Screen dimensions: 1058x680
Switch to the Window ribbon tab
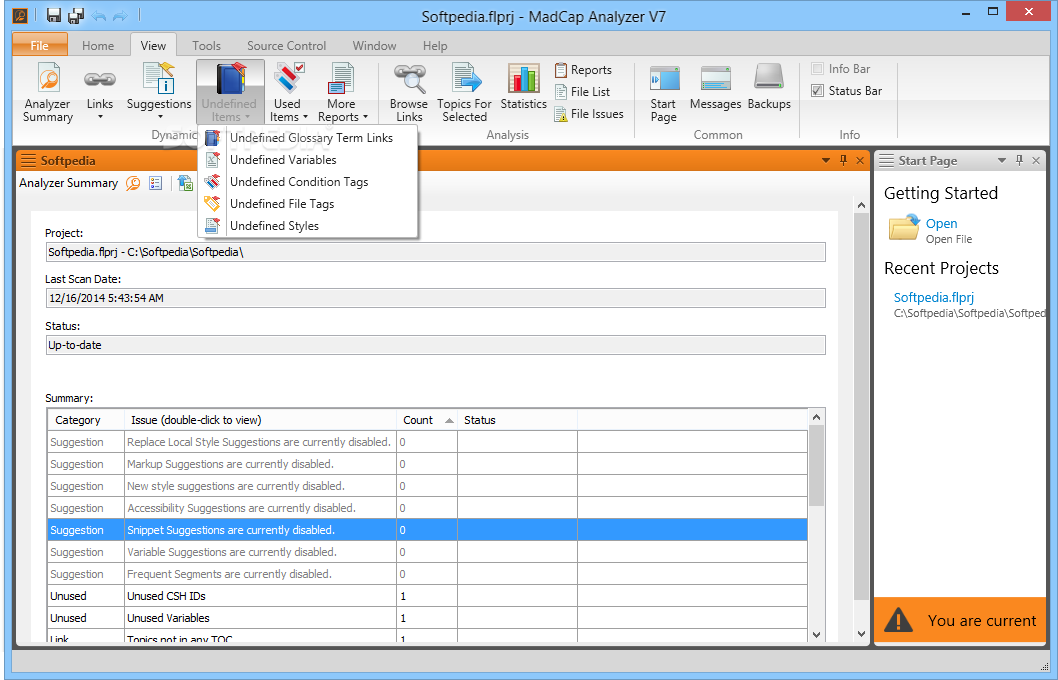[x=374, y=46]
